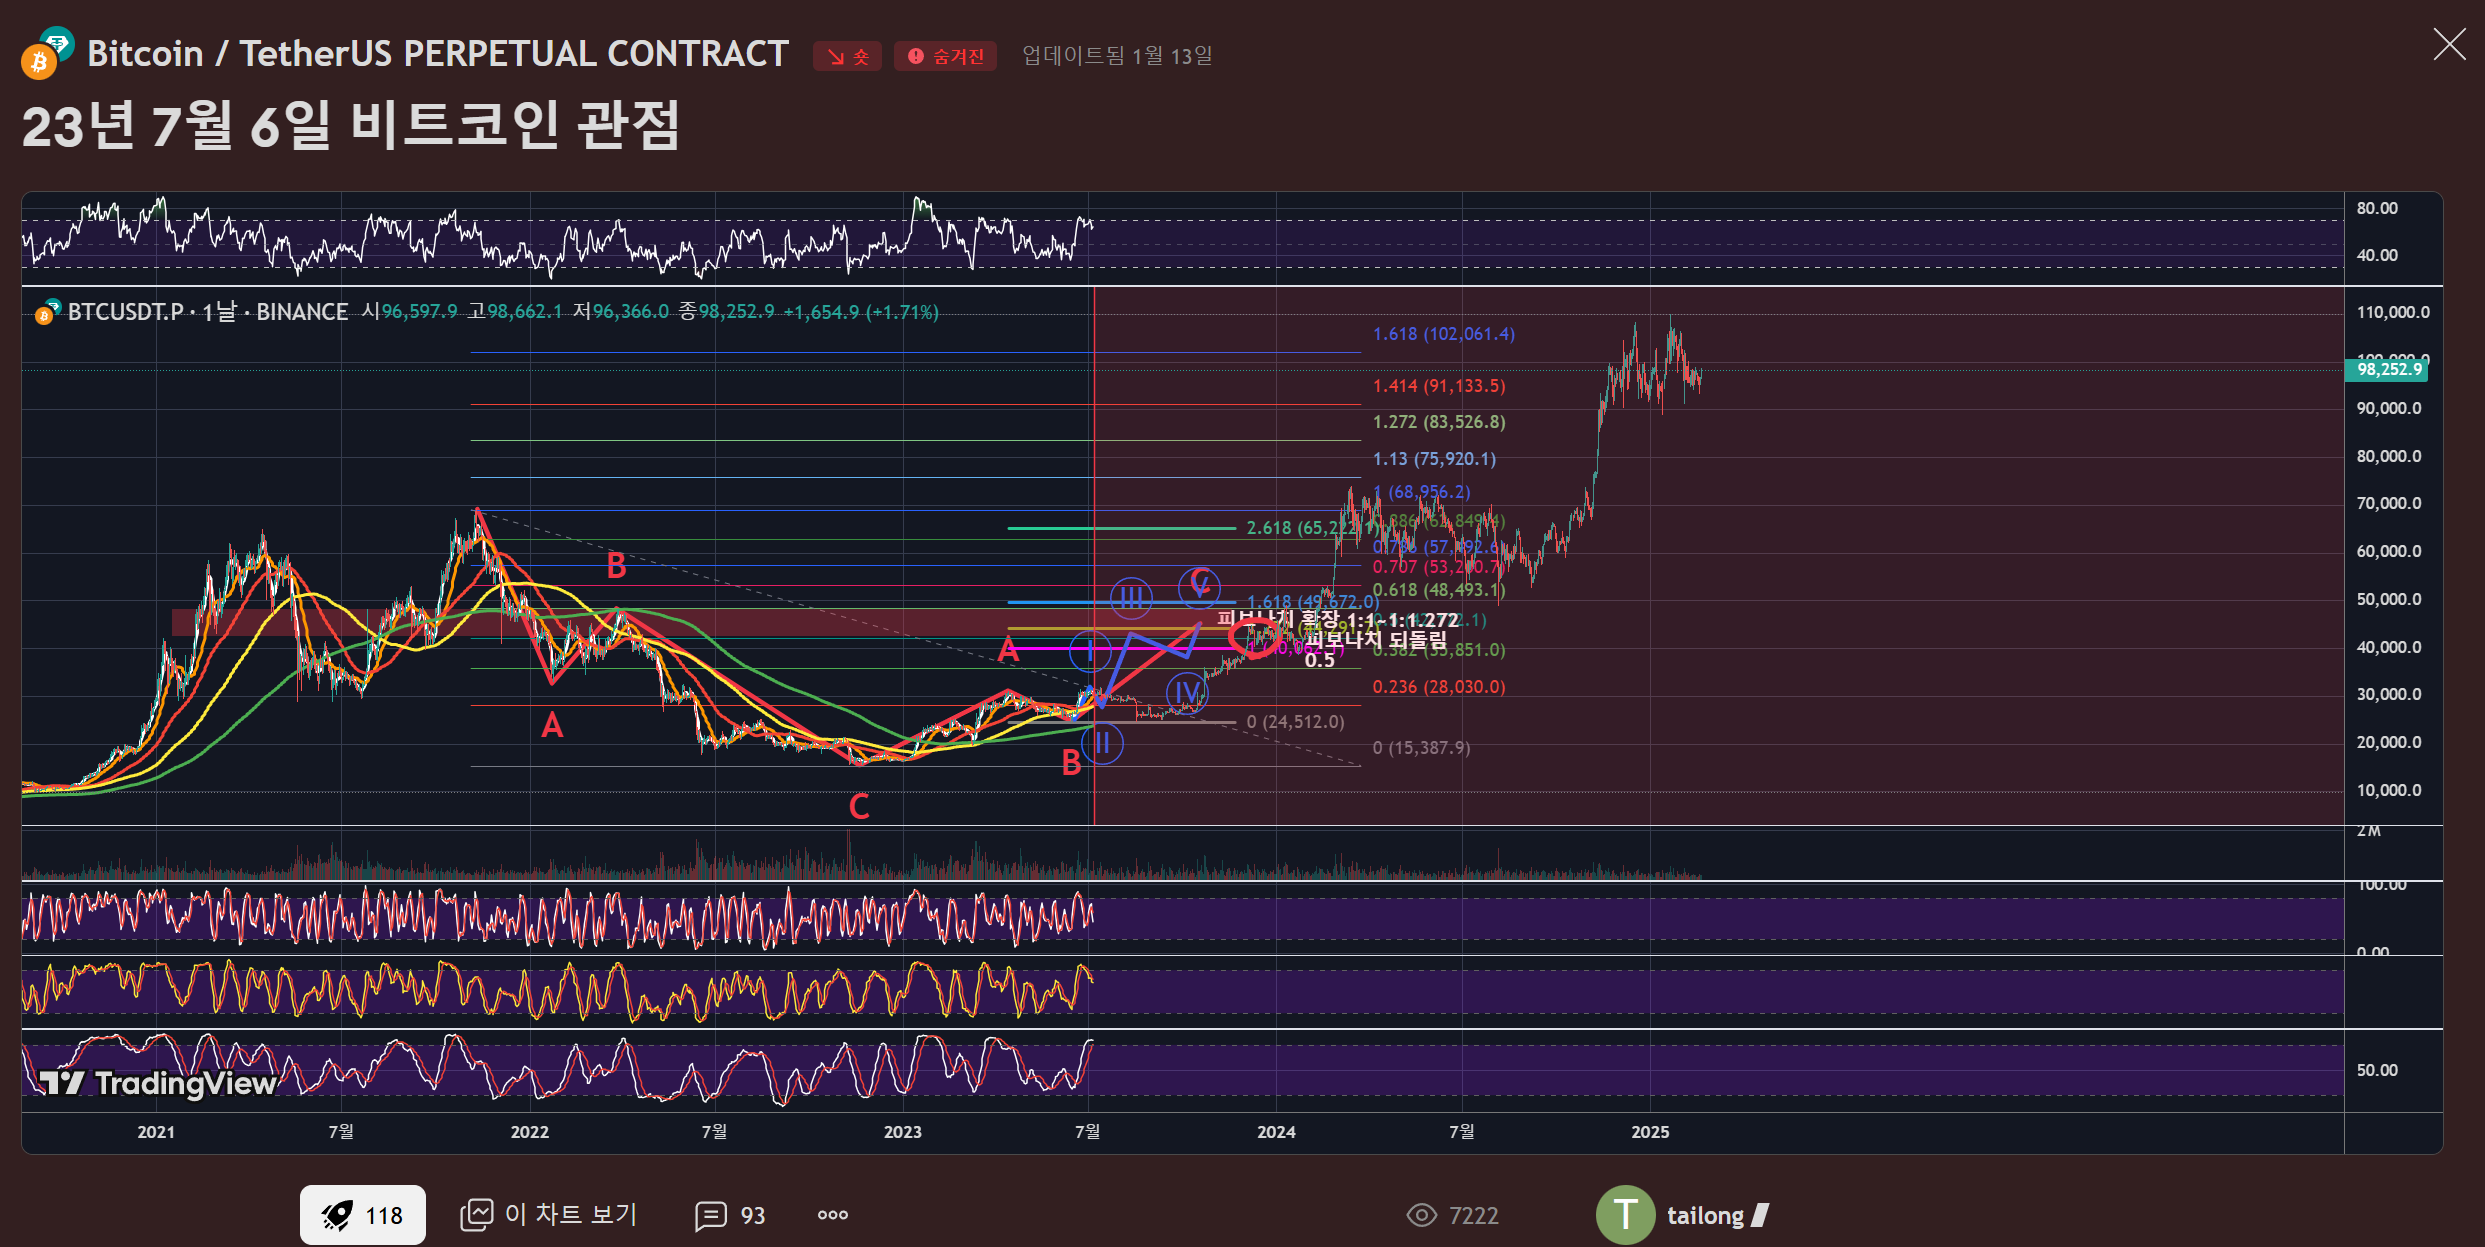Click tailong's green avatar circle
This screenshot has height=1247, width=2485.
tap(1624, 1215)
